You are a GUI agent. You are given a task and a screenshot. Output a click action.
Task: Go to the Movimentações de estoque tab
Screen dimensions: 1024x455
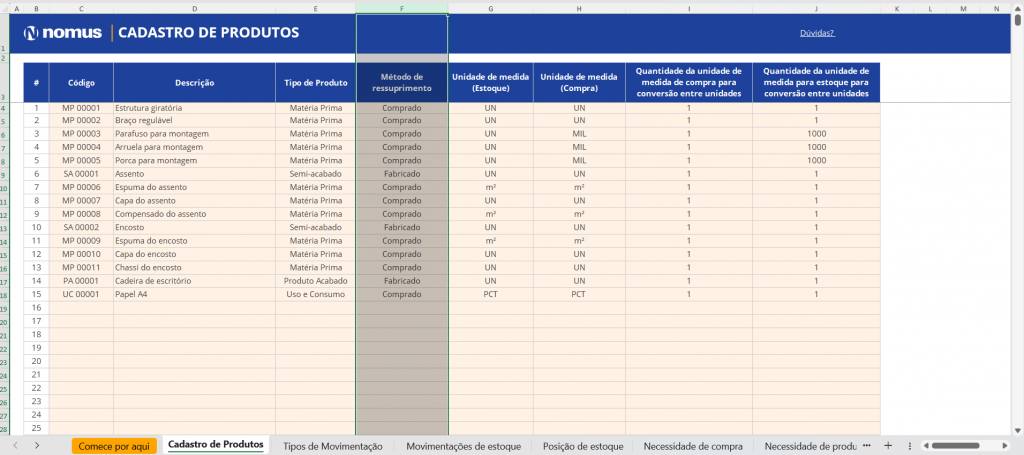point(463,446)
